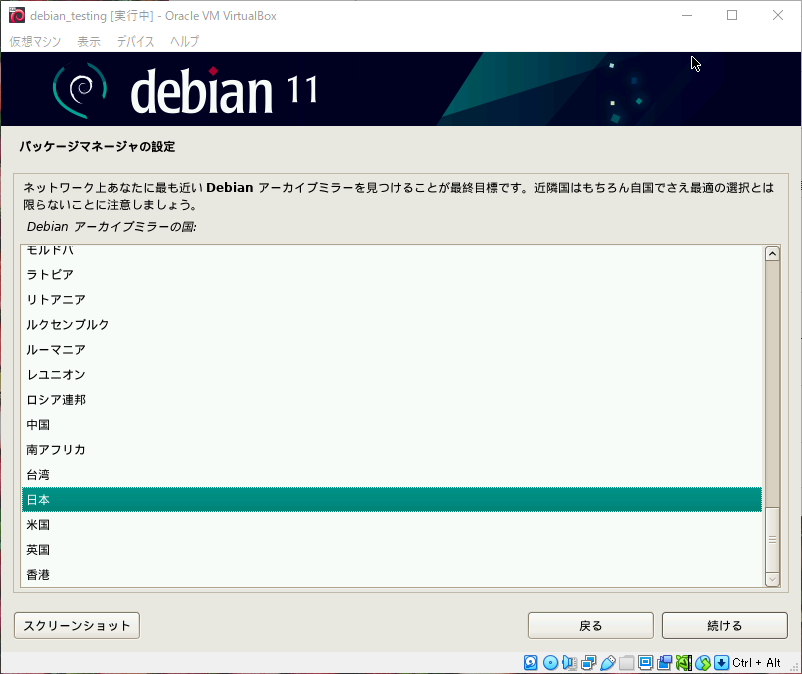The width and height of the screenshot is (802, 674).
Task: Click the USB devices status icon
Action: (608, 663)
